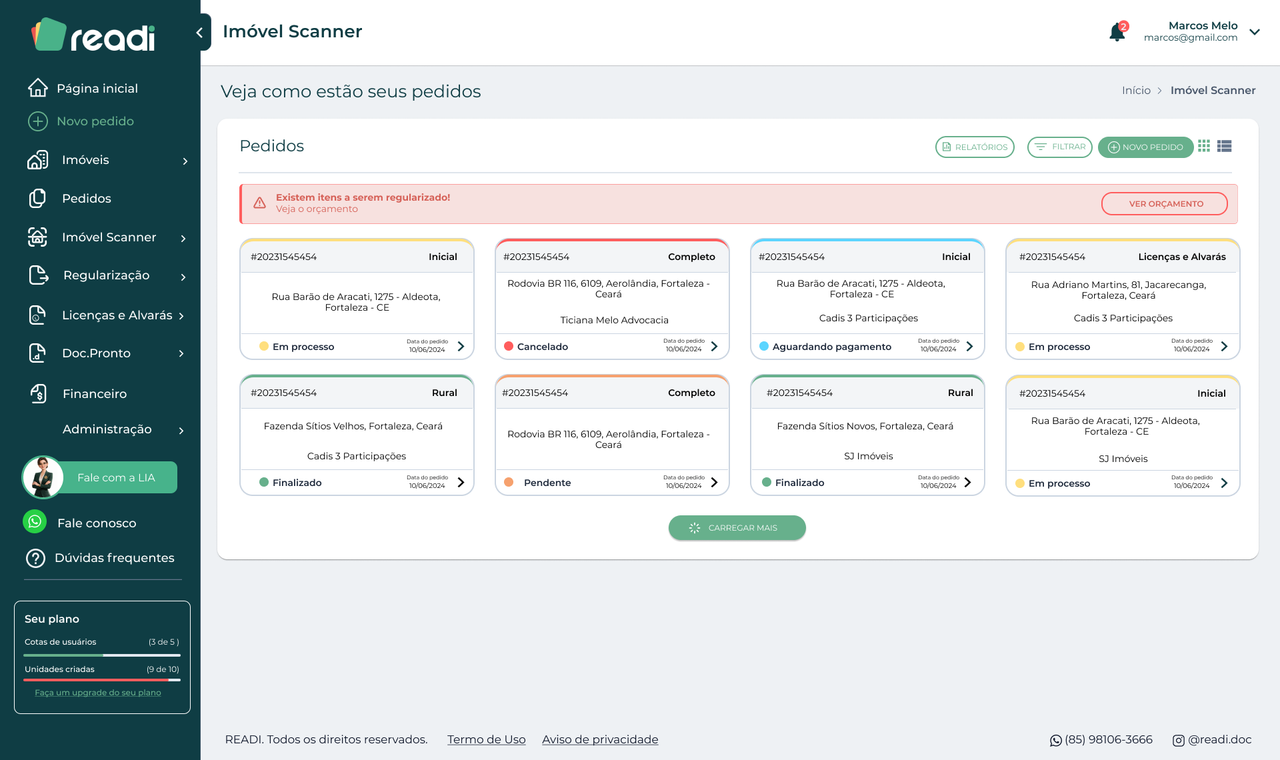Click the Instagram icon in footer
The width and height of the screenshot is (1280, 760).
(x=1178, y=740)
